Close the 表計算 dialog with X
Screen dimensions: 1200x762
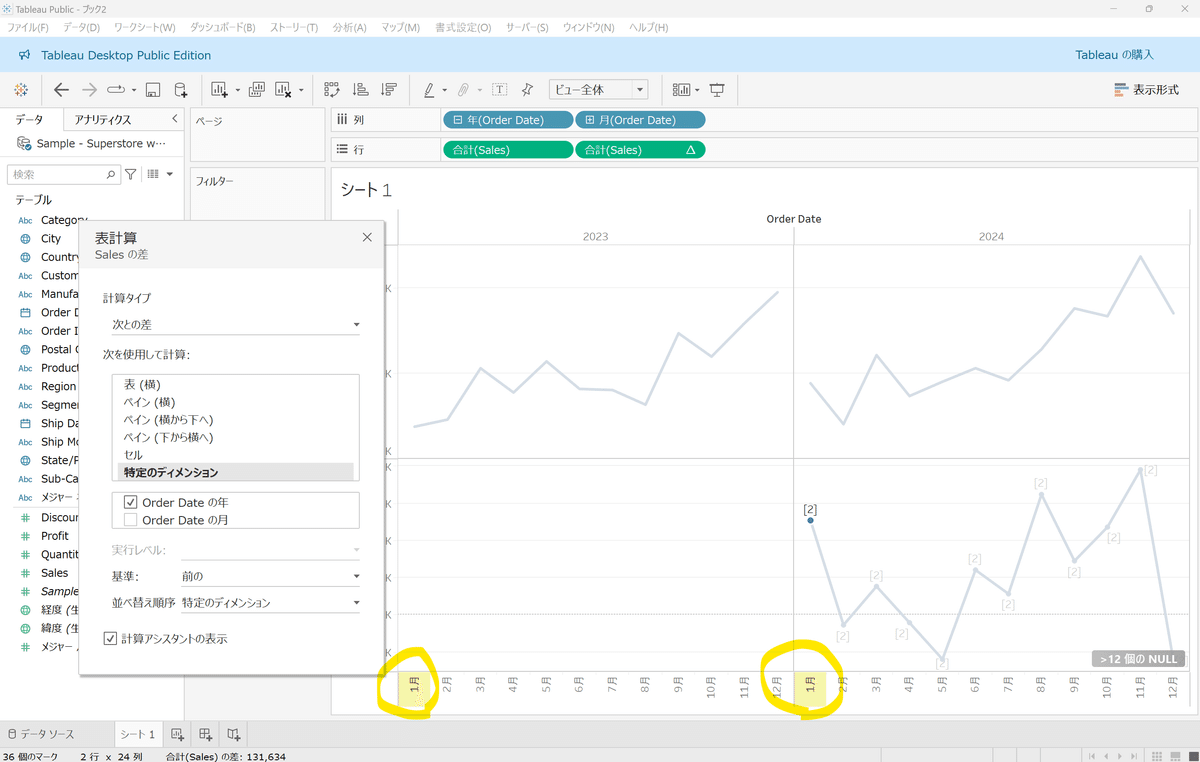367,237
